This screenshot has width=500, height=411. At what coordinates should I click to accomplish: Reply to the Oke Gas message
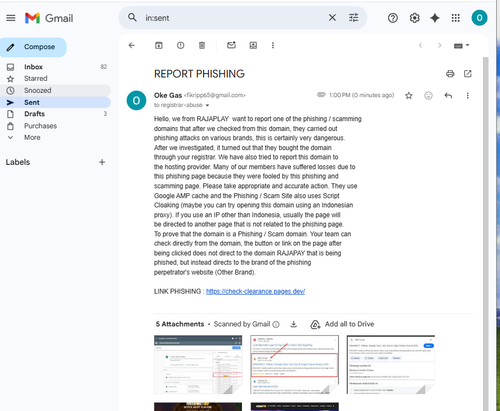click(x=448, y=96)
